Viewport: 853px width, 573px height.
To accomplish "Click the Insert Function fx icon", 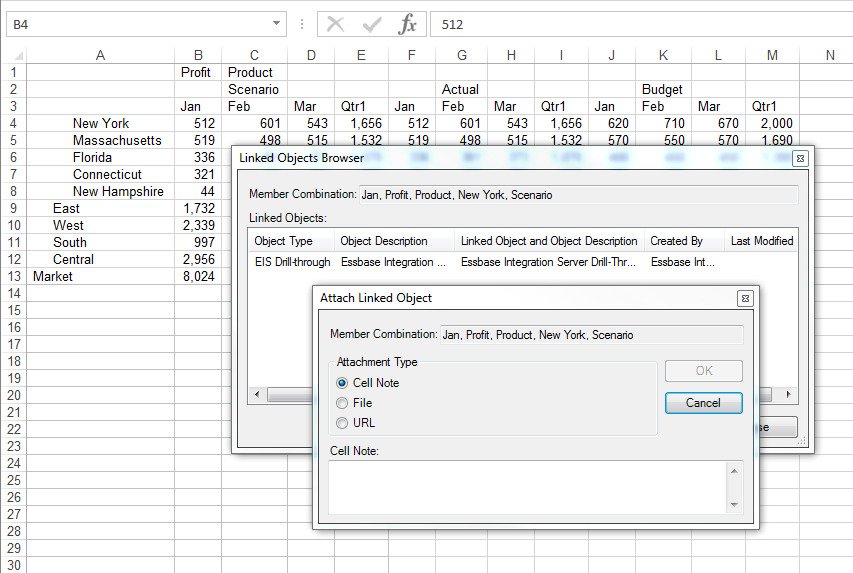I will (x=407, y=24).
